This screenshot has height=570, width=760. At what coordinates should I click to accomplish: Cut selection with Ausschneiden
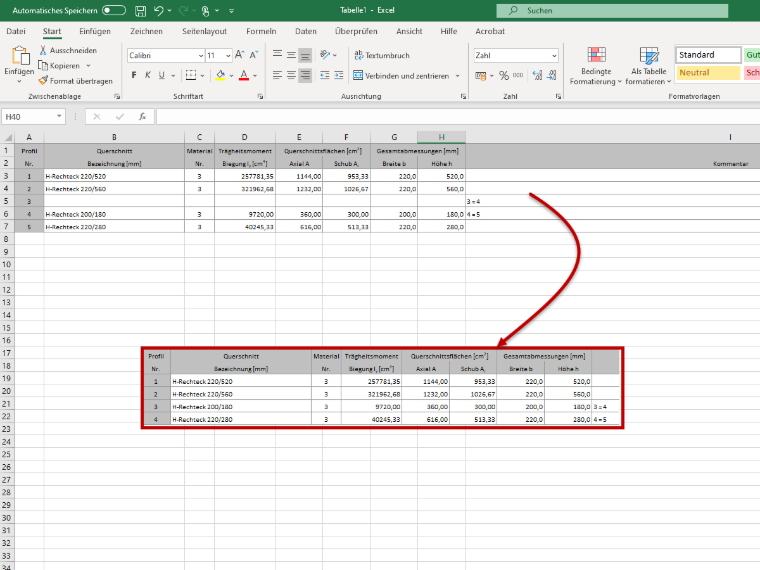[x=68, y=50]
